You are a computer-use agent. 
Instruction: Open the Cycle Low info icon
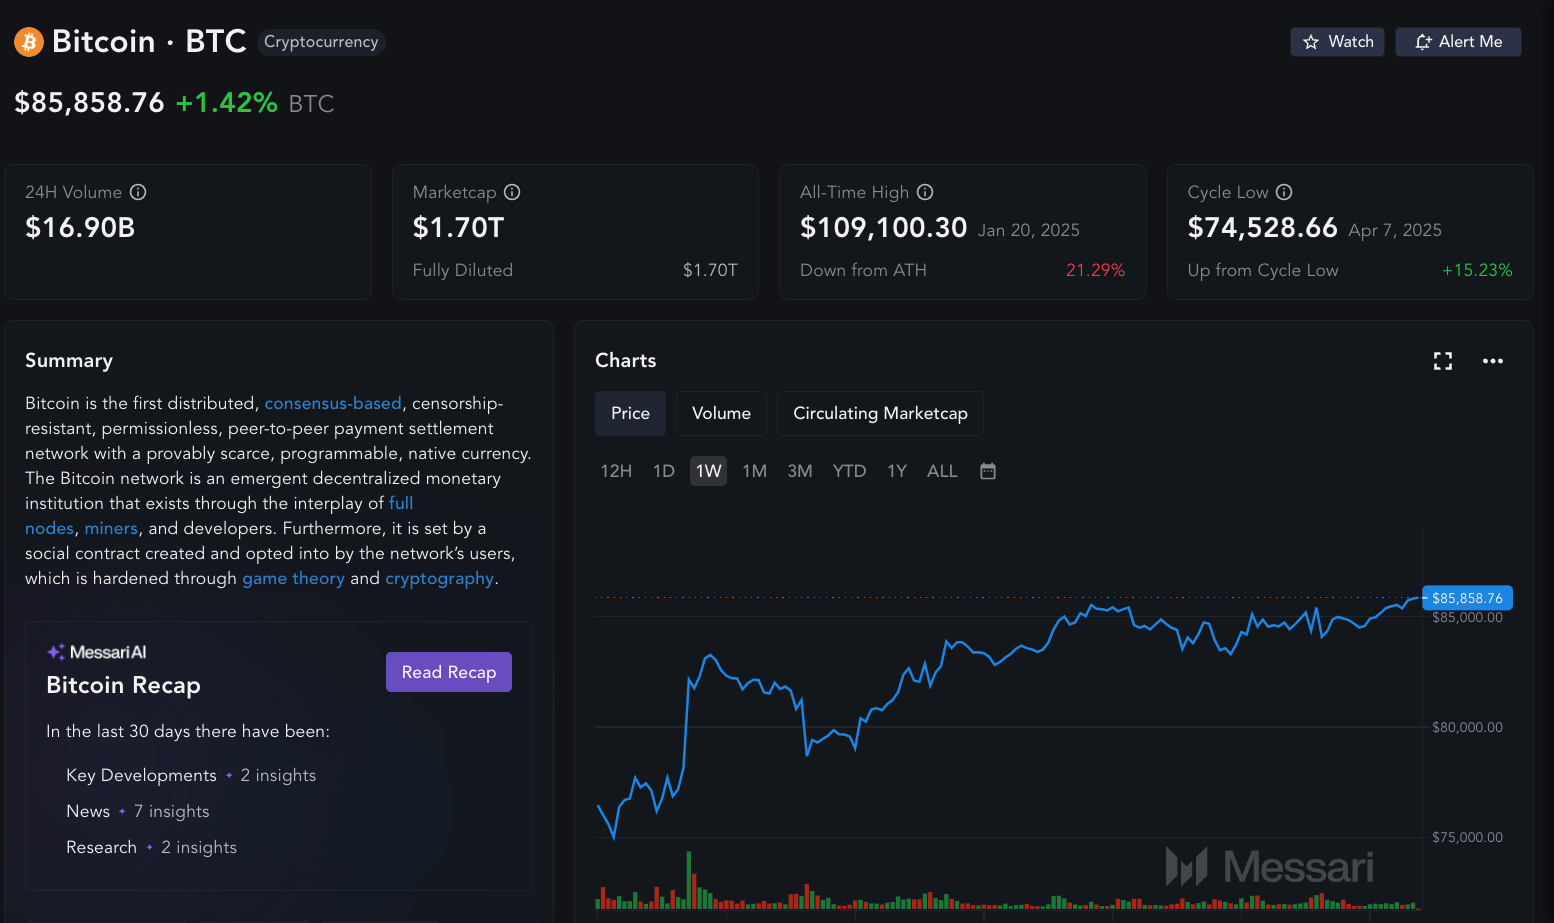pyautogui.click(x=1284, y=192)
